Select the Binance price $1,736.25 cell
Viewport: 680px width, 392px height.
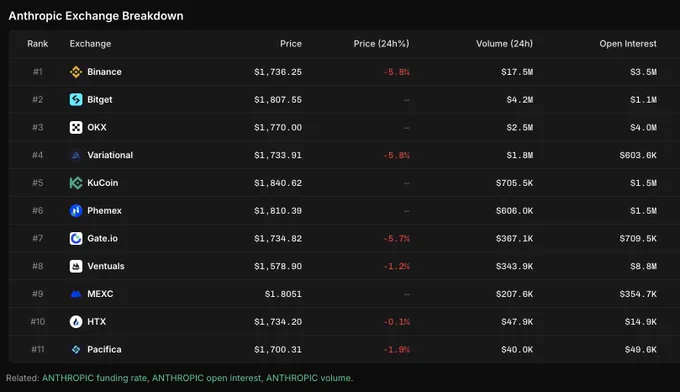(x=278, y=72)
